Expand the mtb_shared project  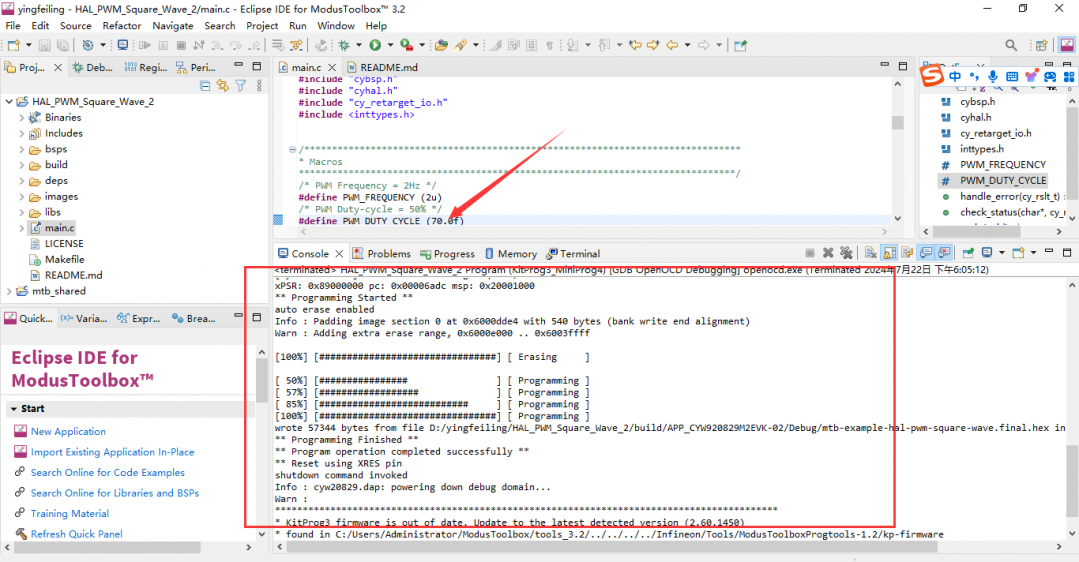[9, 291]
